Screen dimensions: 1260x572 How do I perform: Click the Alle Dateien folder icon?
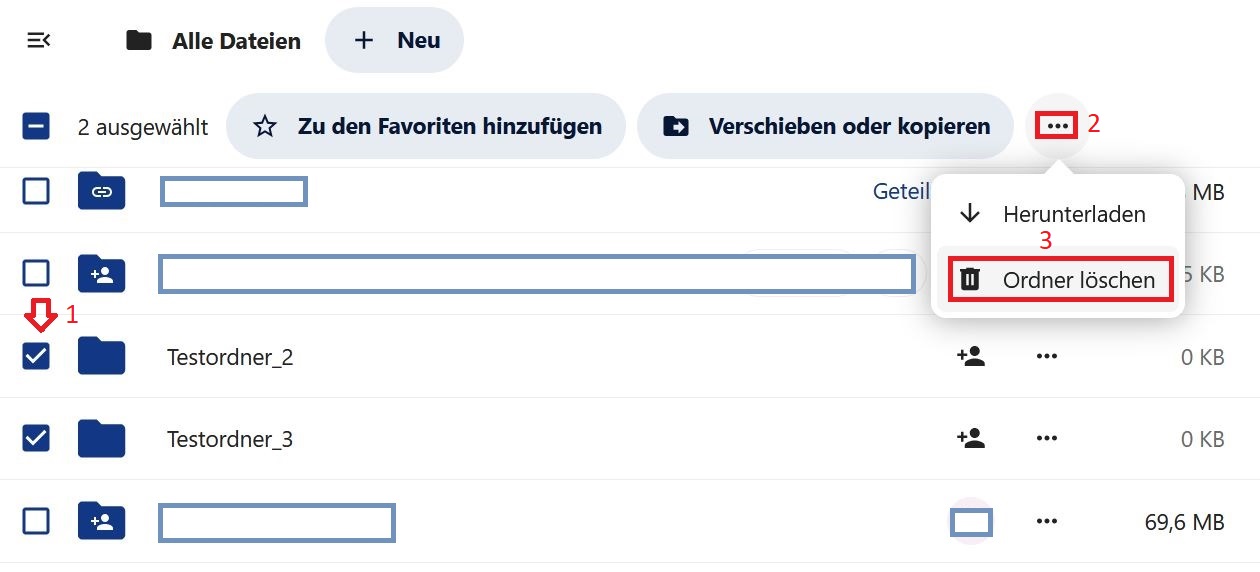(x=139, y=41)
